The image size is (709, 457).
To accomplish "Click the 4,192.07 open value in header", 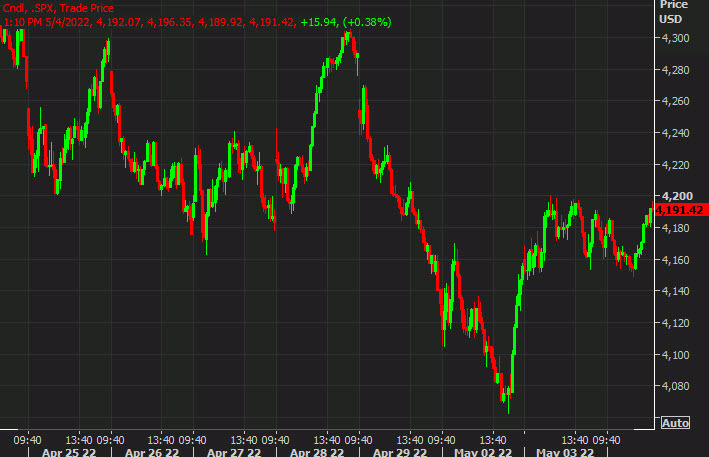I will click(119, 22).
